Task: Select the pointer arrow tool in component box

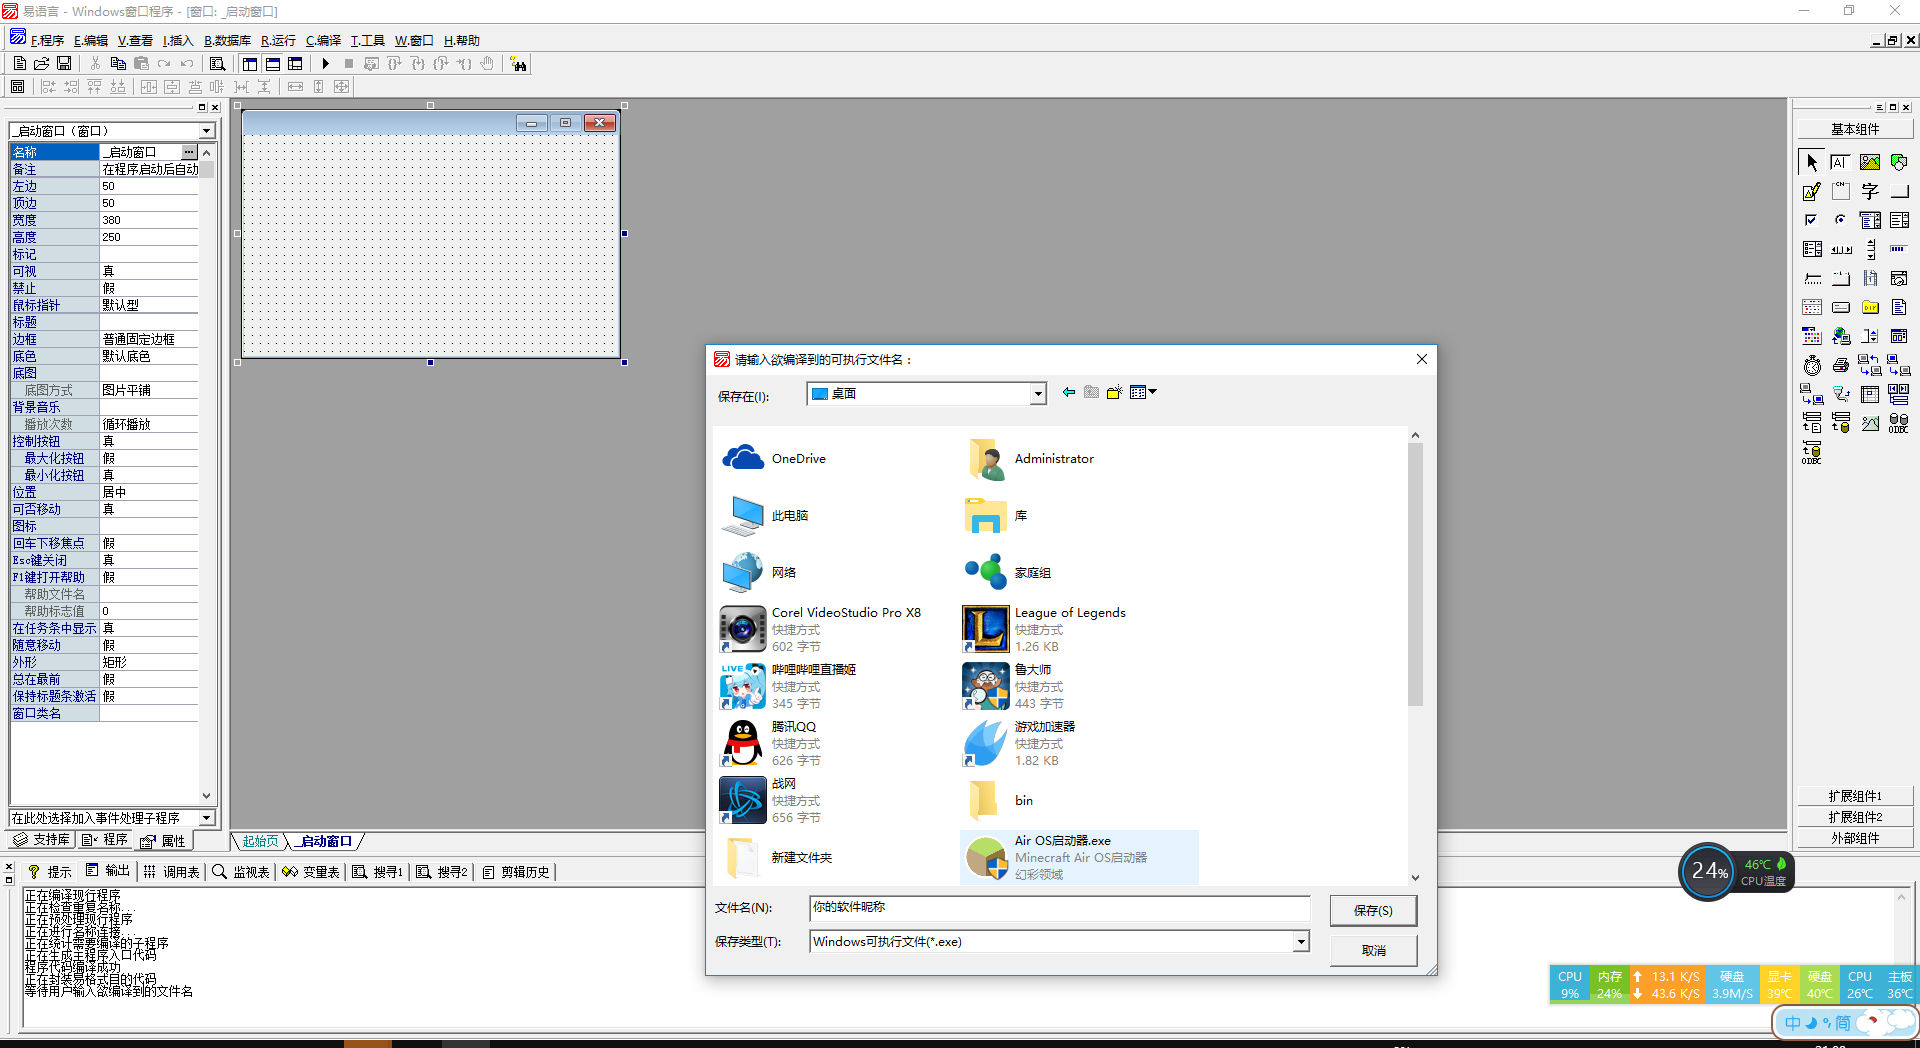Action: (1811, 162)
